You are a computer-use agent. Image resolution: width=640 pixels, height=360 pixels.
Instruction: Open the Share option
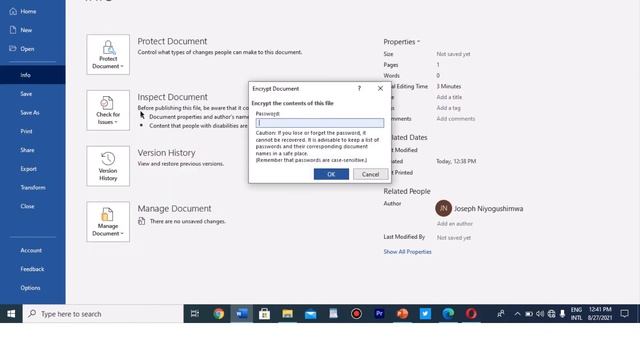point(27,150)
